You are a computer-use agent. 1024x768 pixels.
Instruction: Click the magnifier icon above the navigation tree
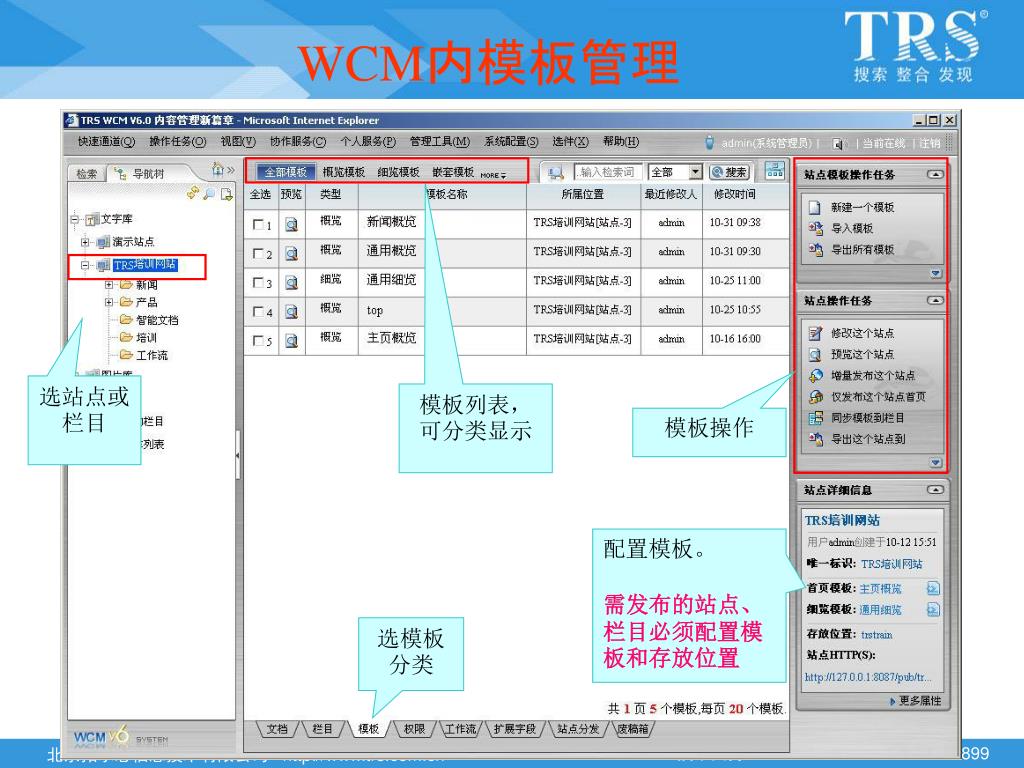(209, 193)
